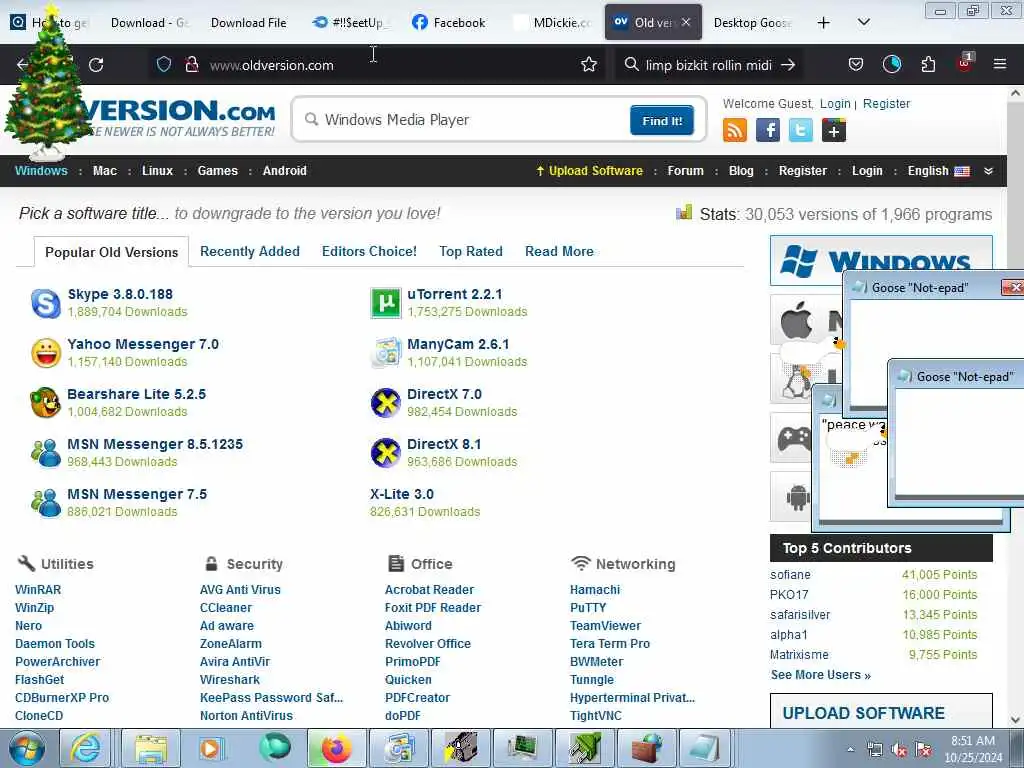The height and width of the screenshot is (768, 1024).
Task: Open Windows Explorer folder on taskbar
Action: [151, 748]
